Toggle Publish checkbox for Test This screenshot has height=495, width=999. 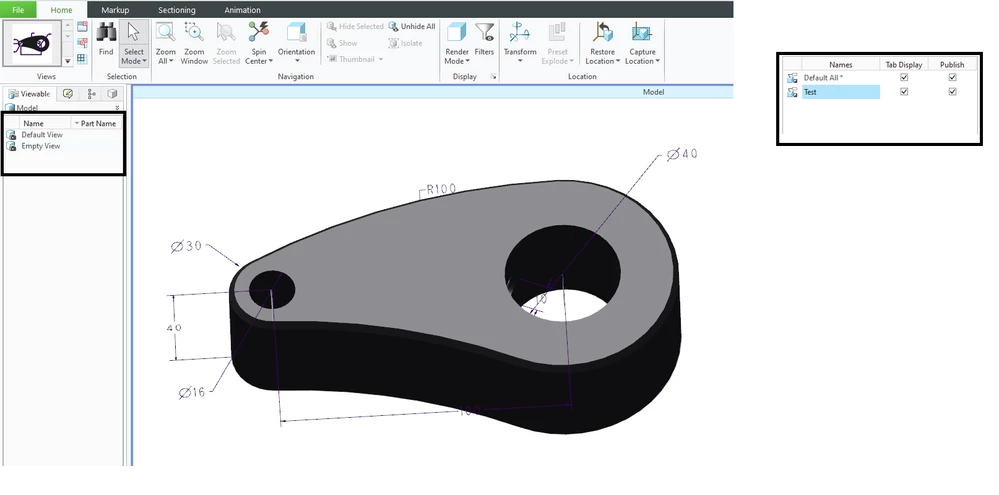(952, 91)
